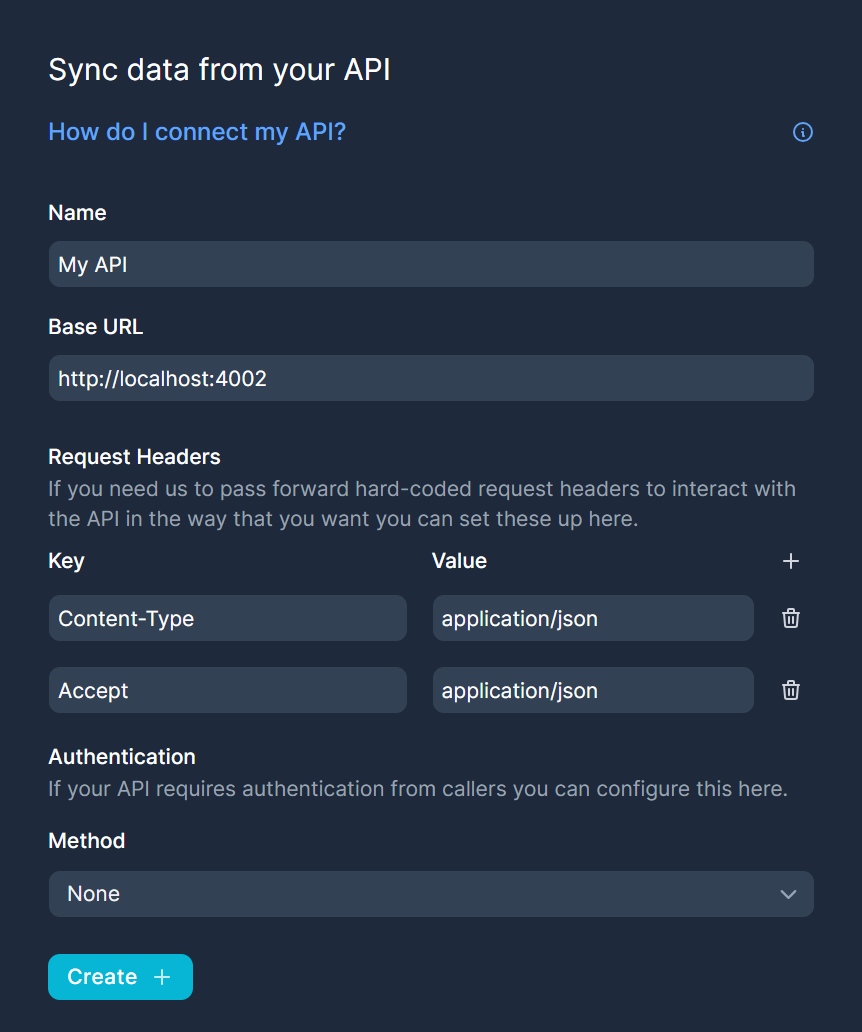Click the 'Value' column header label
This screenshot has height=1032, width=862.
459,561
